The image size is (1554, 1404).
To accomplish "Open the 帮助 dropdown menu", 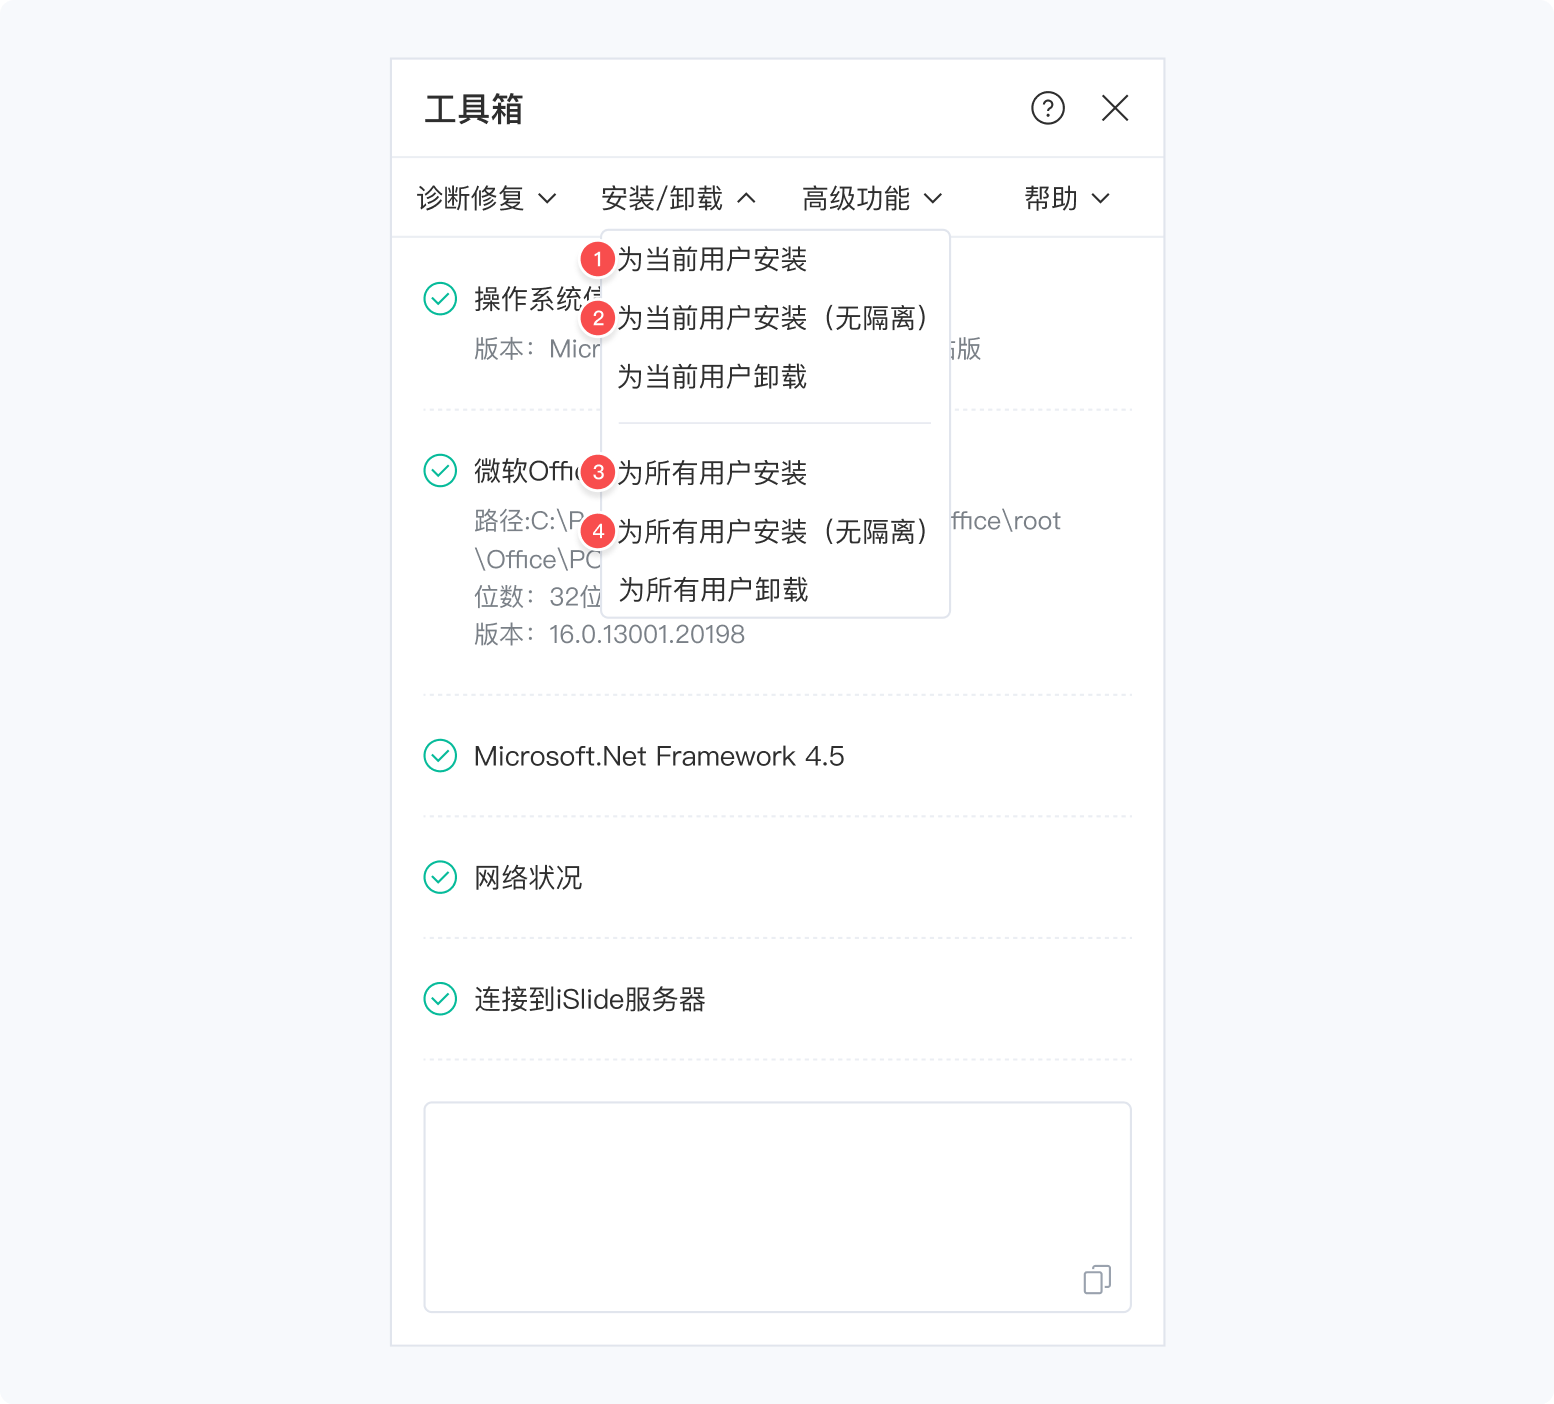I will [1067, 198].
